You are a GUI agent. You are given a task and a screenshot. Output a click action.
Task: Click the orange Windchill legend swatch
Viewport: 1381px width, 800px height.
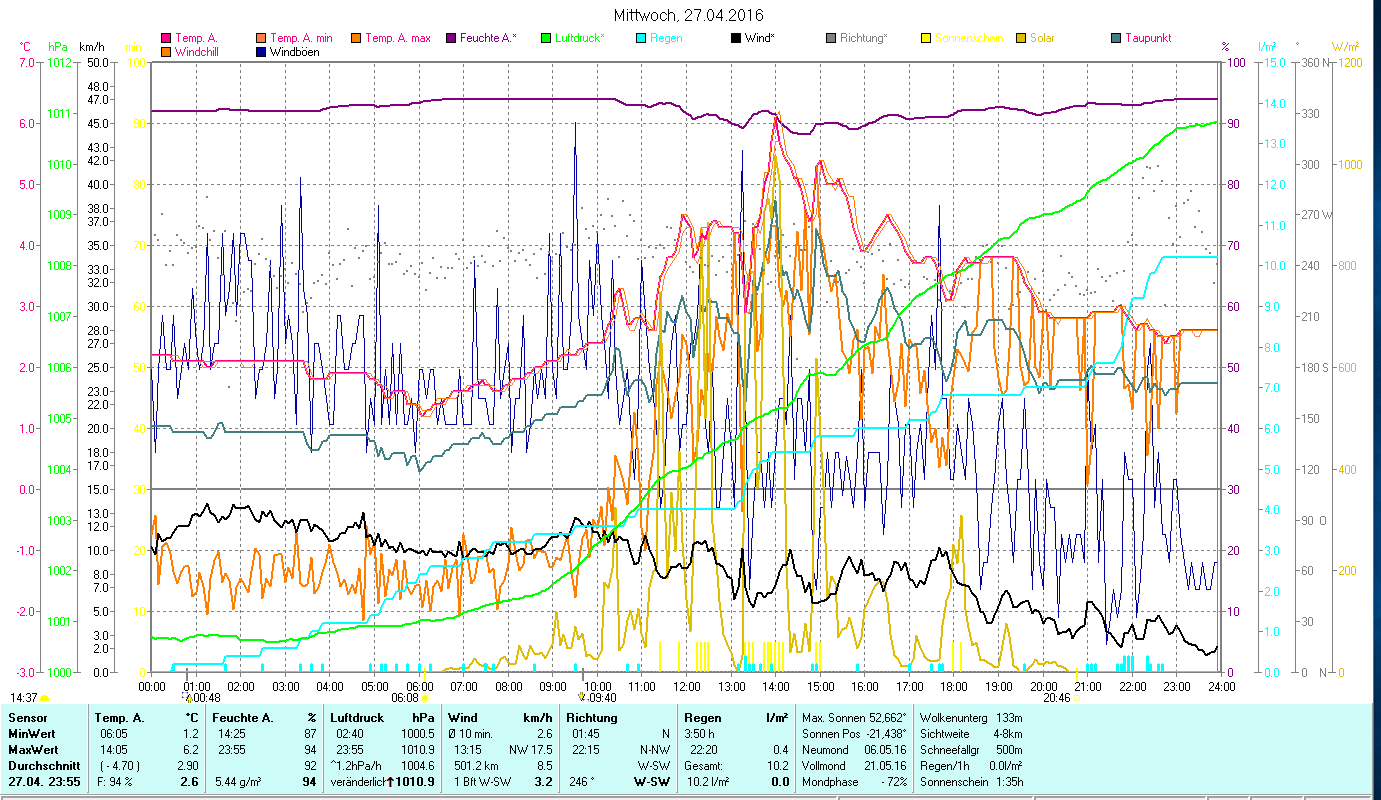point(166,51)
